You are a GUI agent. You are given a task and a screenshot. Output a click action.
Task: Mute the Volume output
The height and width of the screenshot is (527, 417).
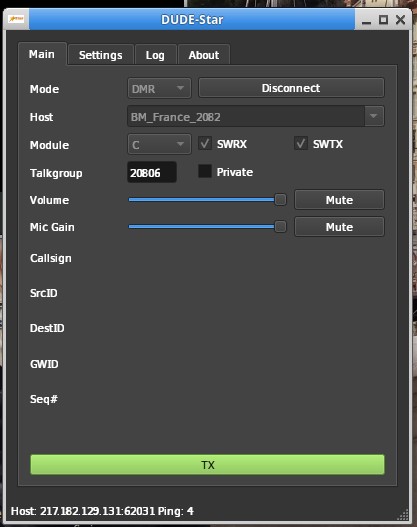[x=339, y=200]
